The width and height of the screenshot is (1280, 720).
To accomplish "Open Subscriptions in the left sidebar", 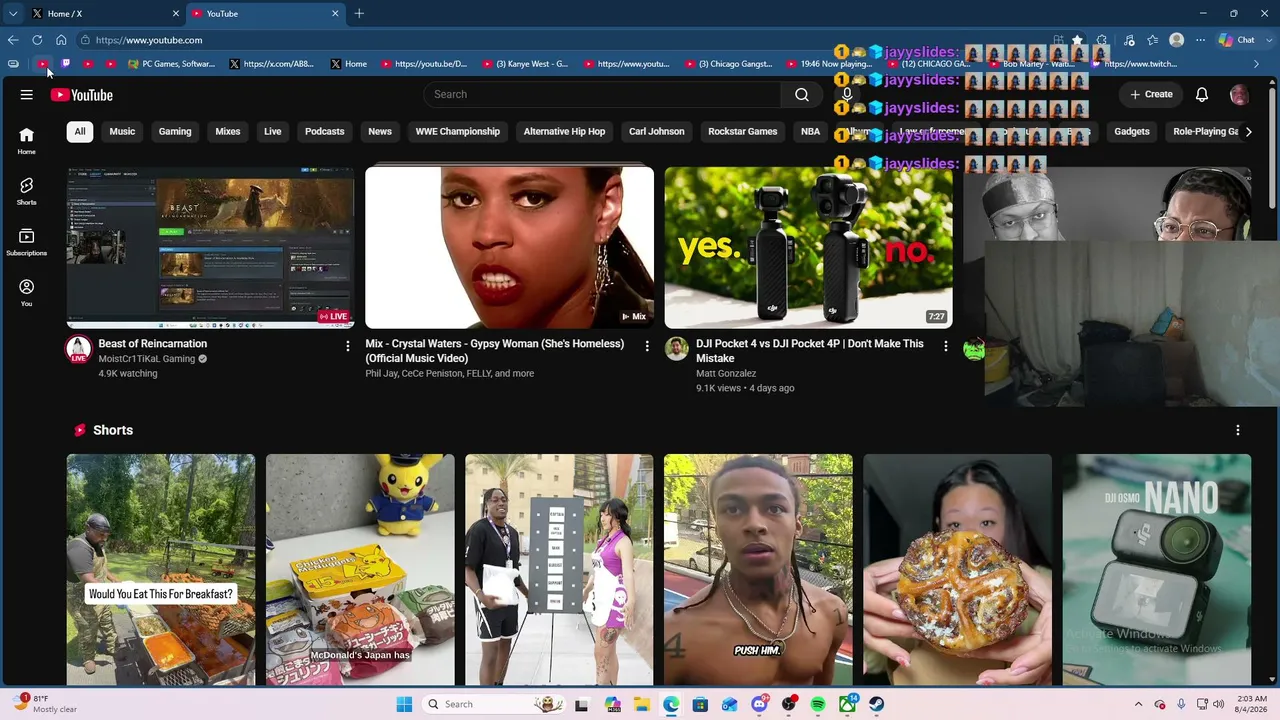I will tap(26, 242).
